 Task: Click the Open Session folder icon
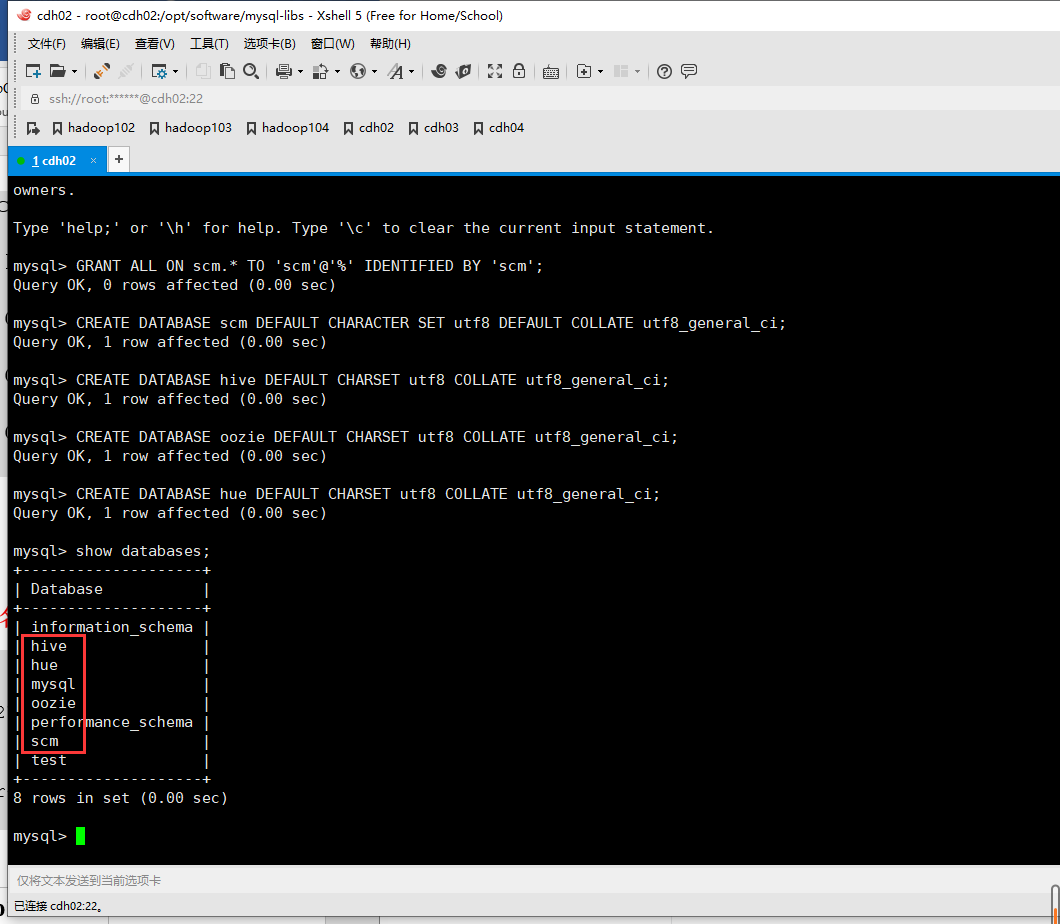[58, 71]
